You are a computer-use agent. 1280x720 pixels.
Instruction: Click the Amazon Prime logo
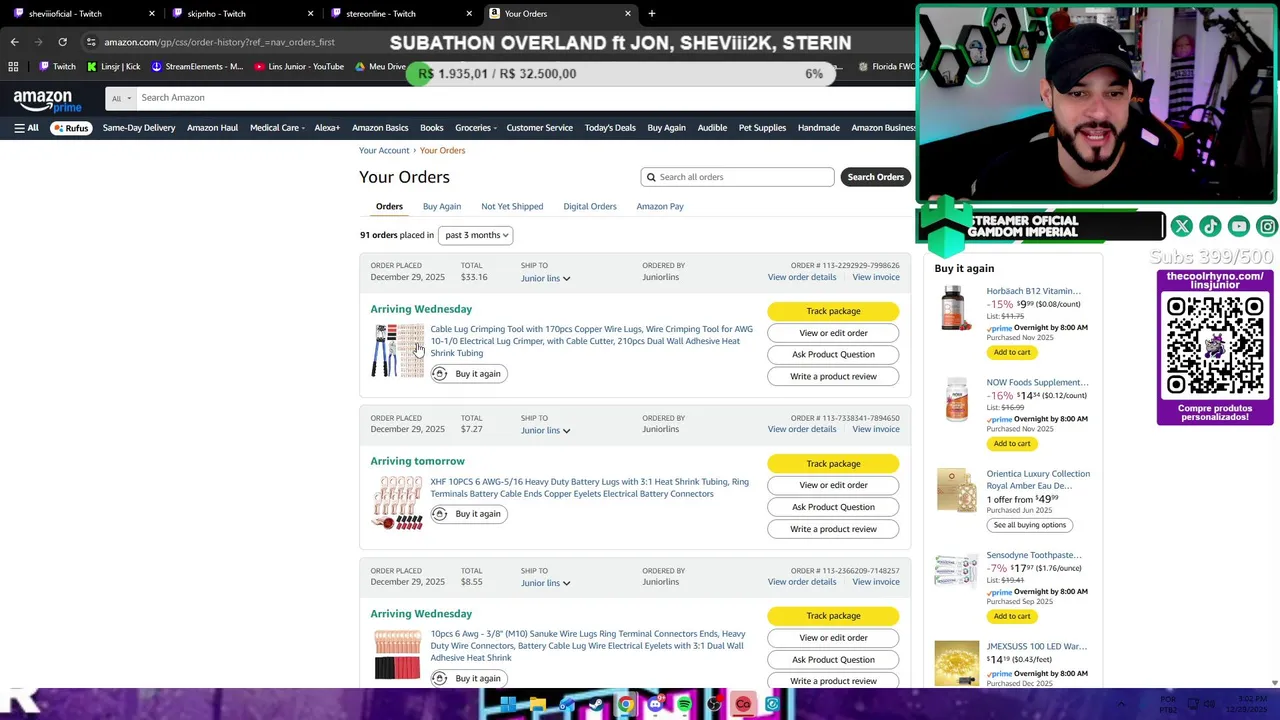[48, 100]
